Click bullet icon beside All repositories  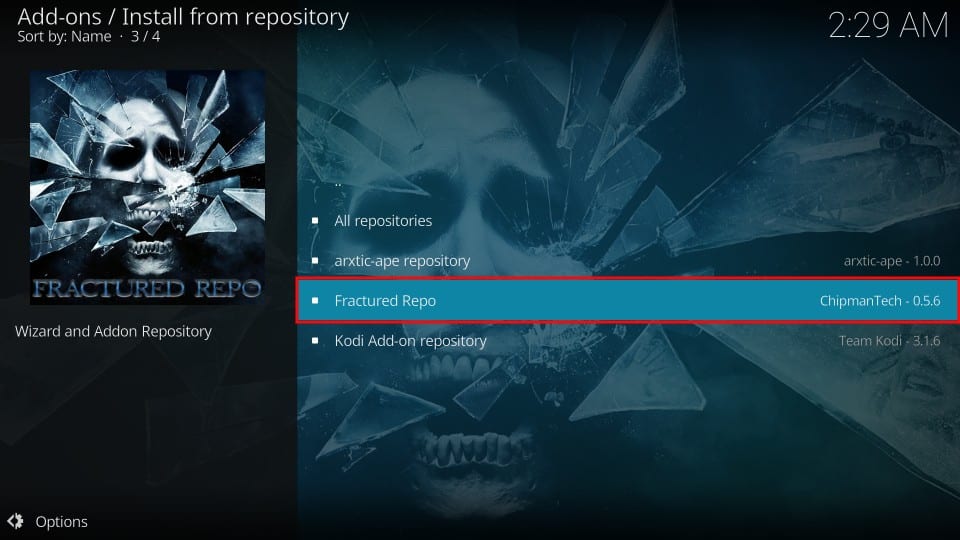(x=315, y=220)
